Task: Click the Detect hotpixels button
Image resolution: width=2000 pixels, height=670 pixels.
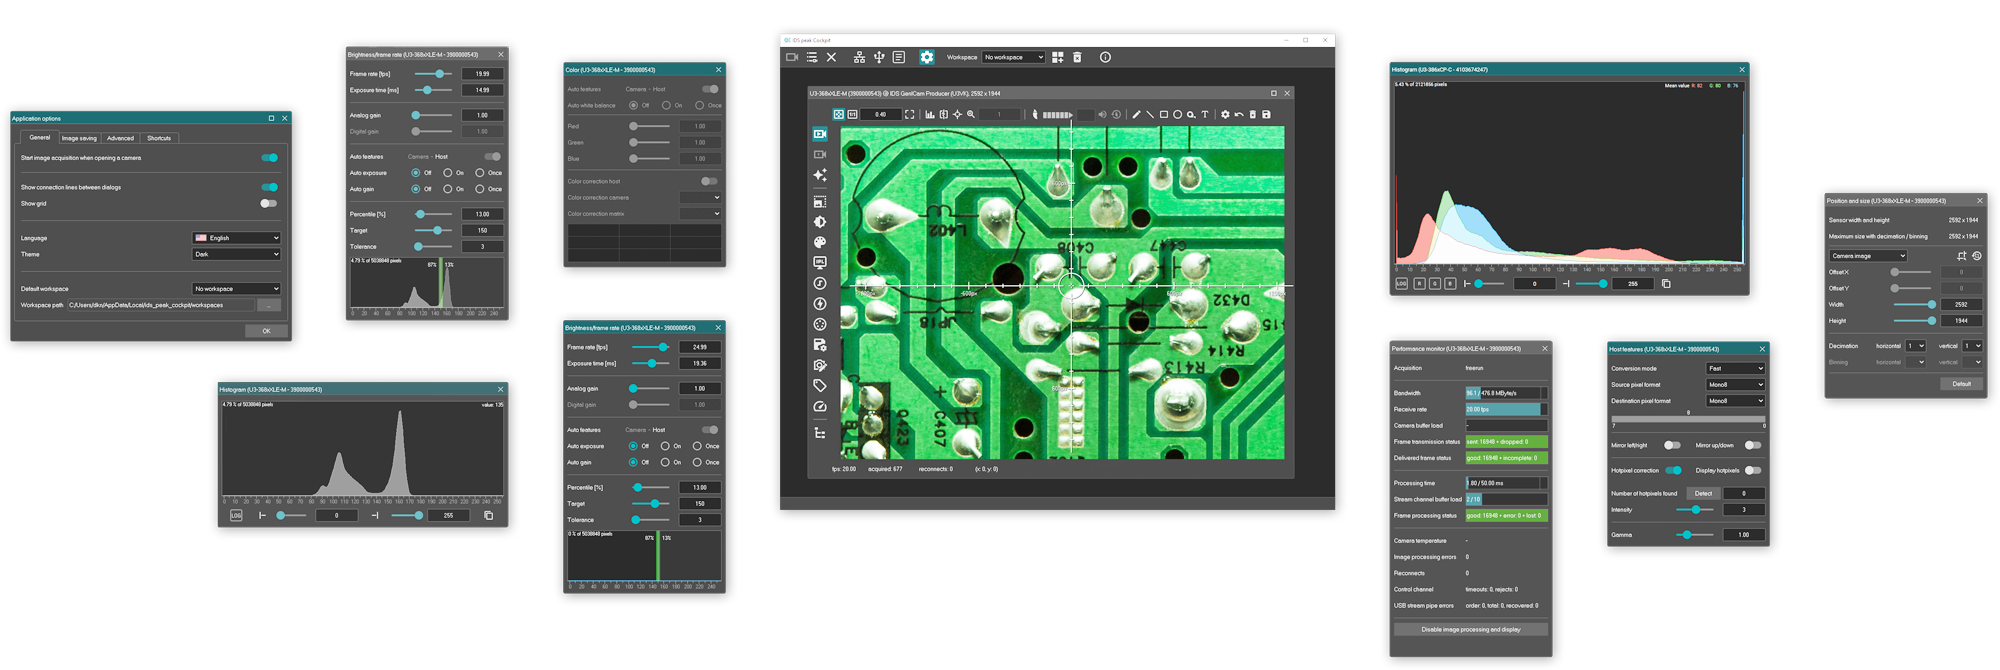Action: (1703, 493)
